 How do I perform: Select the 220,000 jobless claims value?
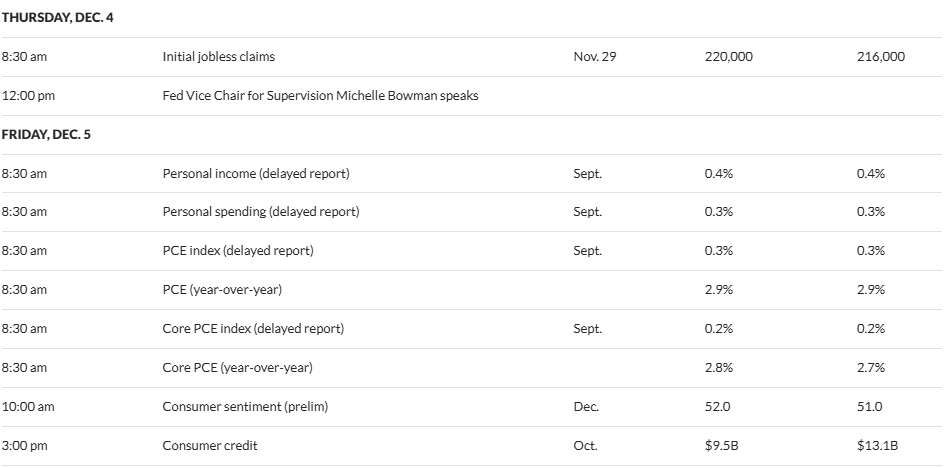pos(728,57)
